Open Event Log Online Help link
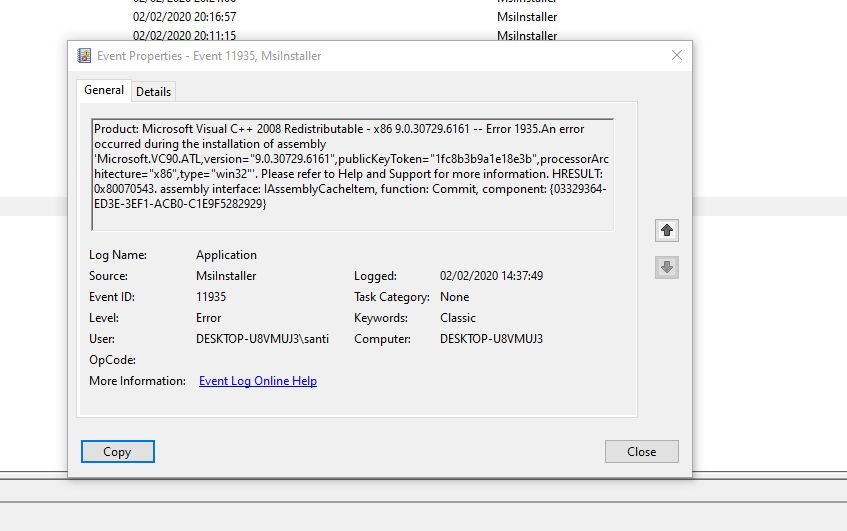The height and width of the screenshot is (531, 847). (x=258, y=381)
